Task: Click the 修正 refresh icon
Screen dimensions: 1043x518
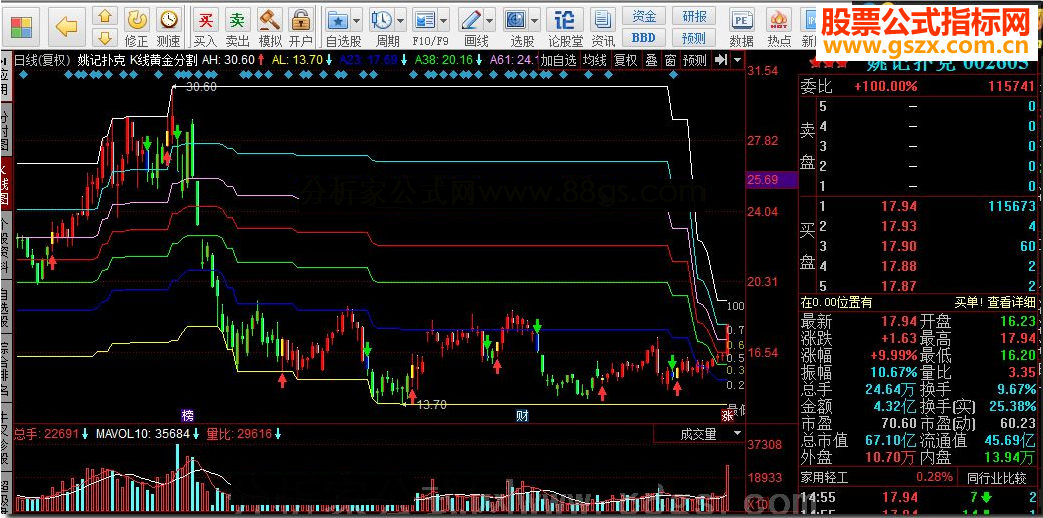Action: [x=137, y=19]
